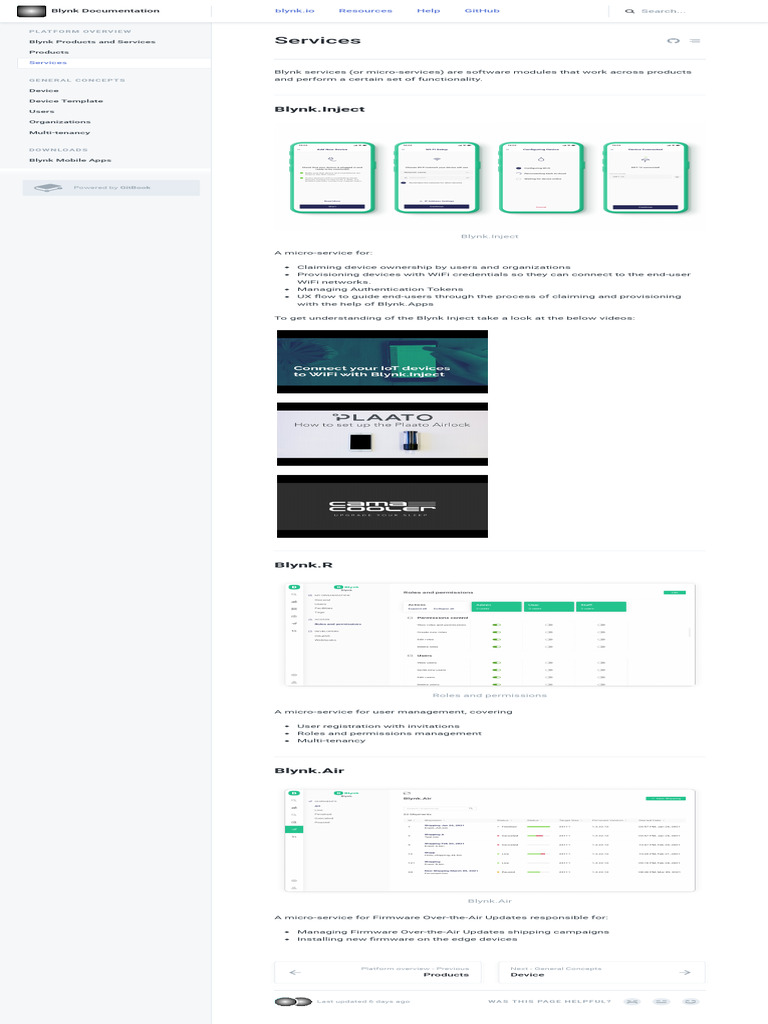Open Blynk Mobile Apps in sidebar
768x1024 pixels.
click(x=70, y=159)
